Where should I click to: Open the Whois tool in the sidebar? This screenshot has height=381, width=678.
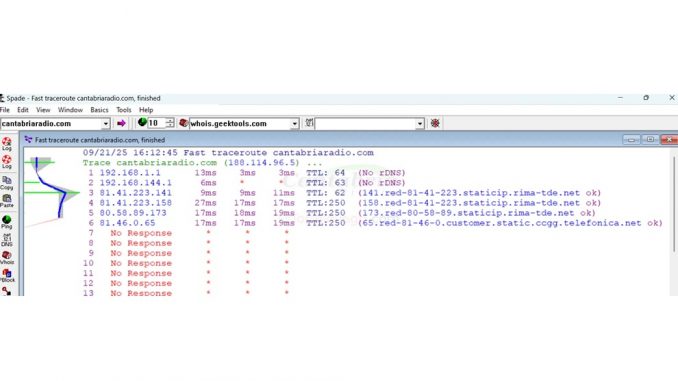pos(6,257)
